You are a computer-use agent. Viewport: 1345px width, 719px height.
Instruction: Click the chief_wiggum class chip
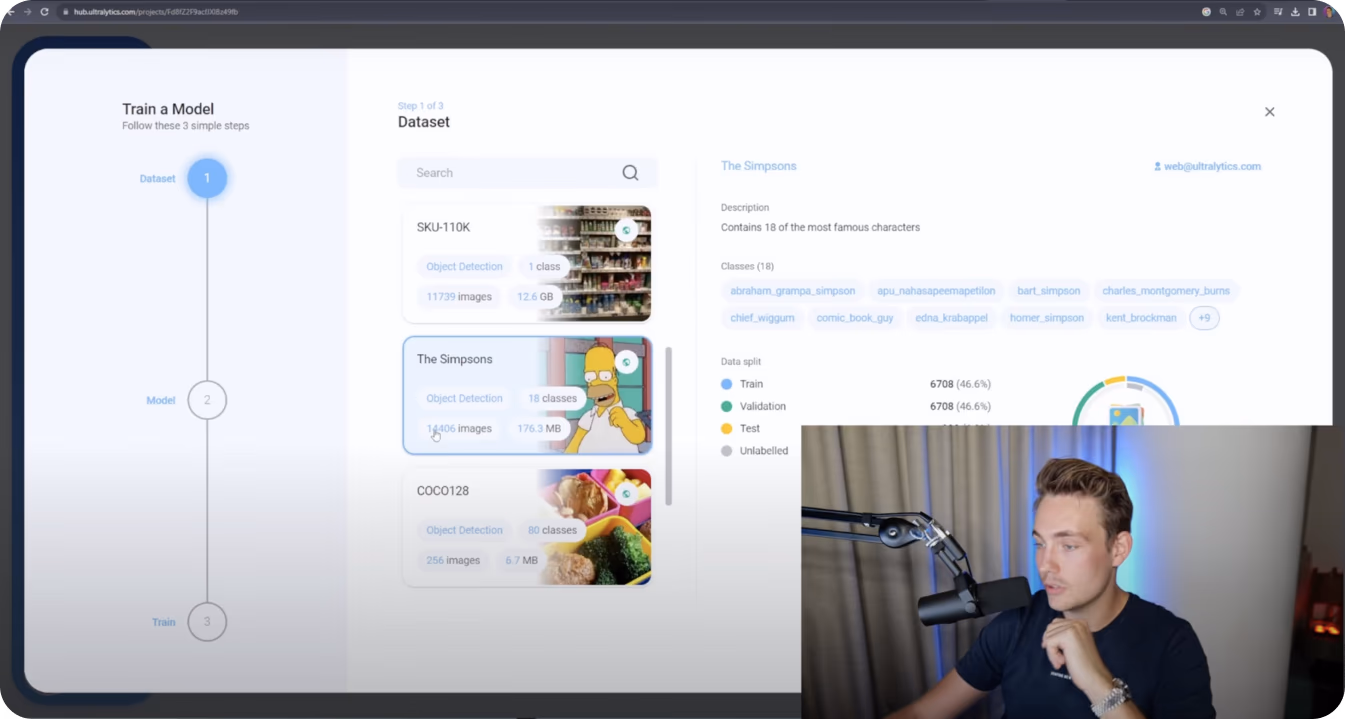click(762, 318)
